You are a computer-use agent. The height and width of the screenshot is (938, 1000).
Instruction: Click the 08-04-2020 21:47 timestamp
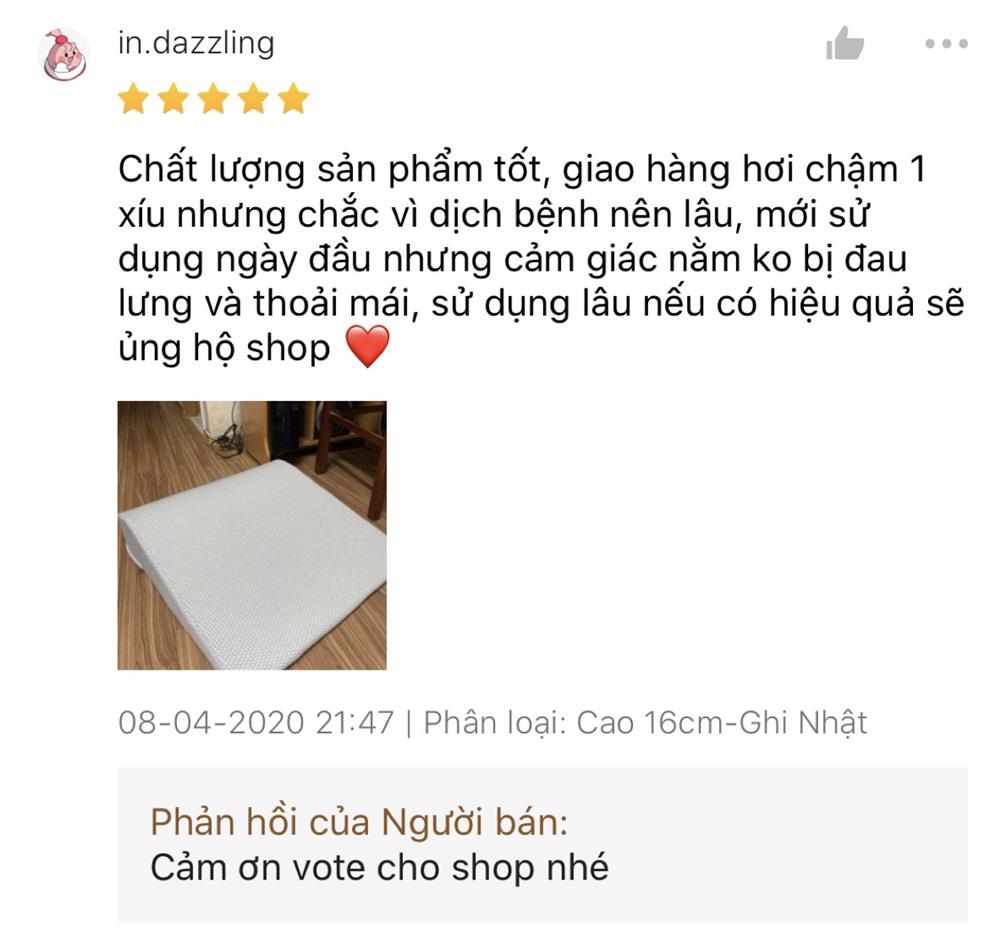point(256,722)
